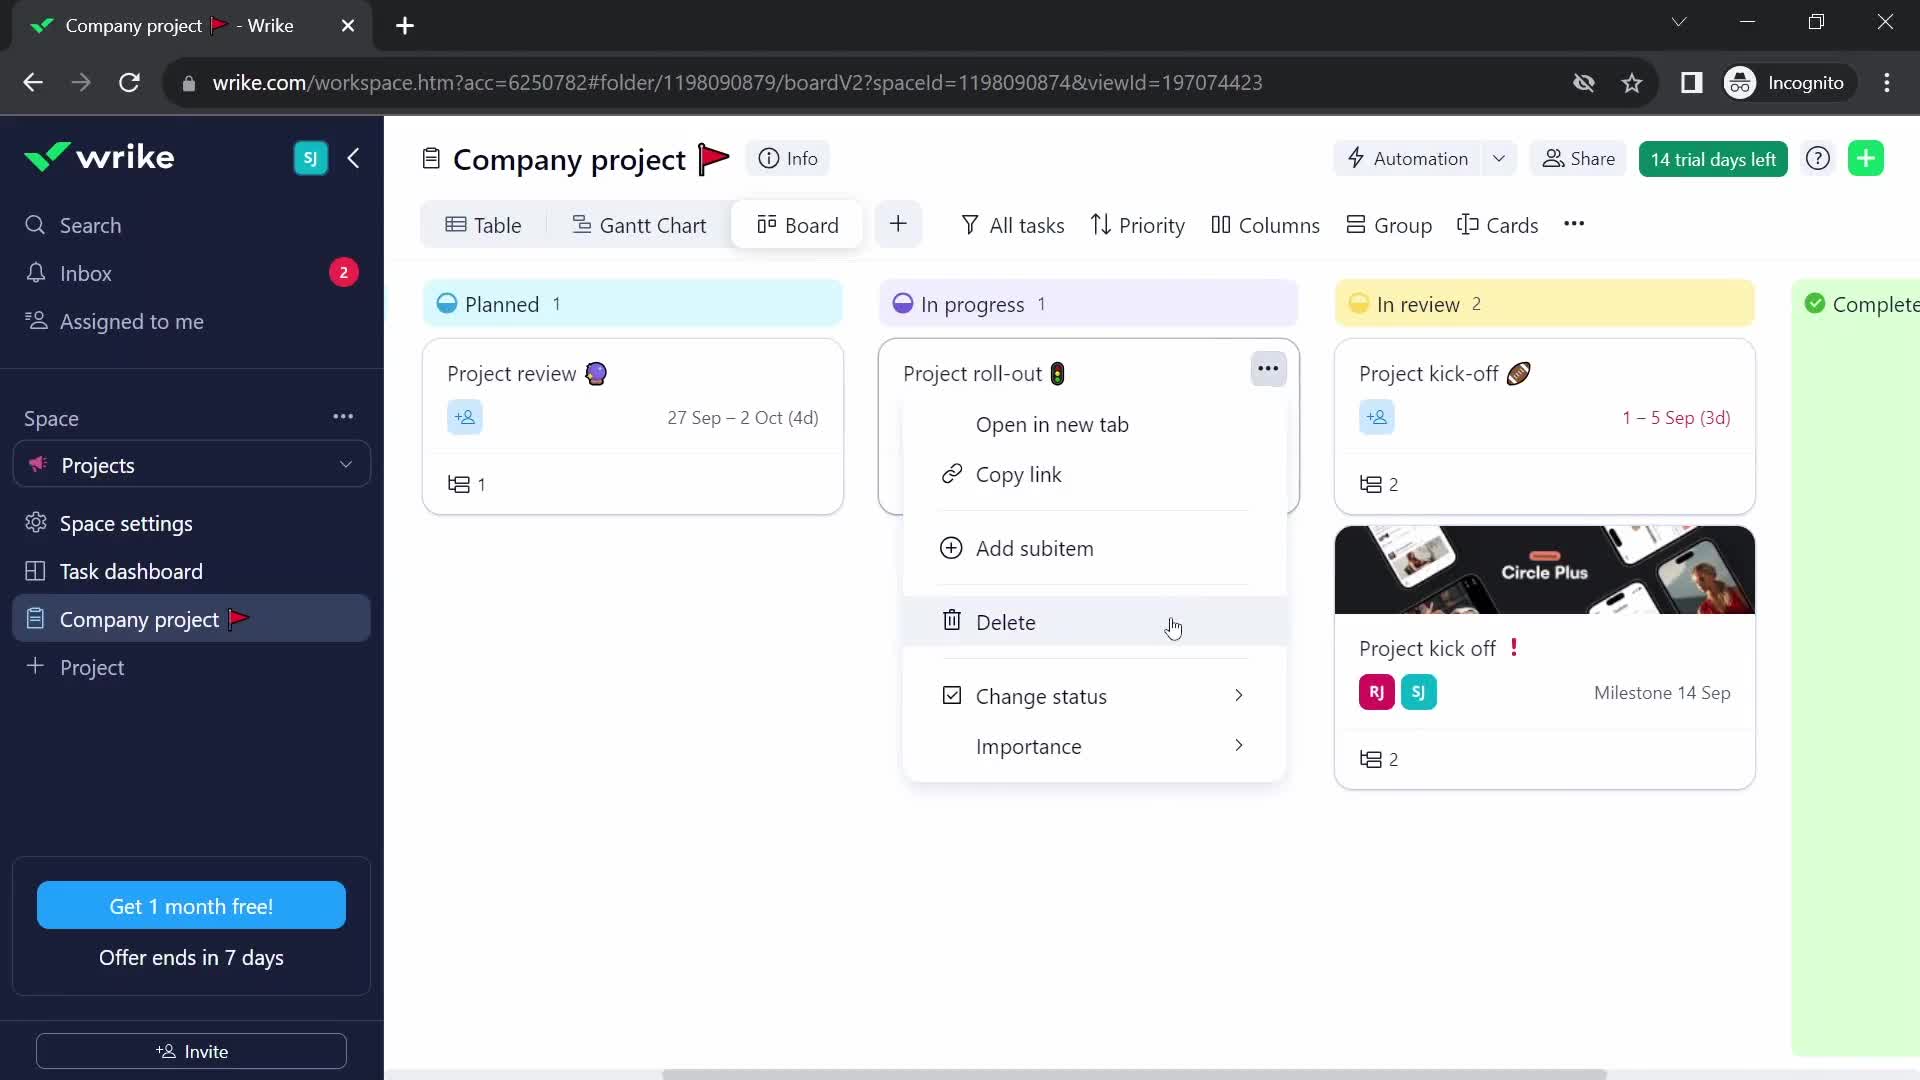Select Open in new tab
This screenshot has width=1920, height=1080.
[1094, 425]
